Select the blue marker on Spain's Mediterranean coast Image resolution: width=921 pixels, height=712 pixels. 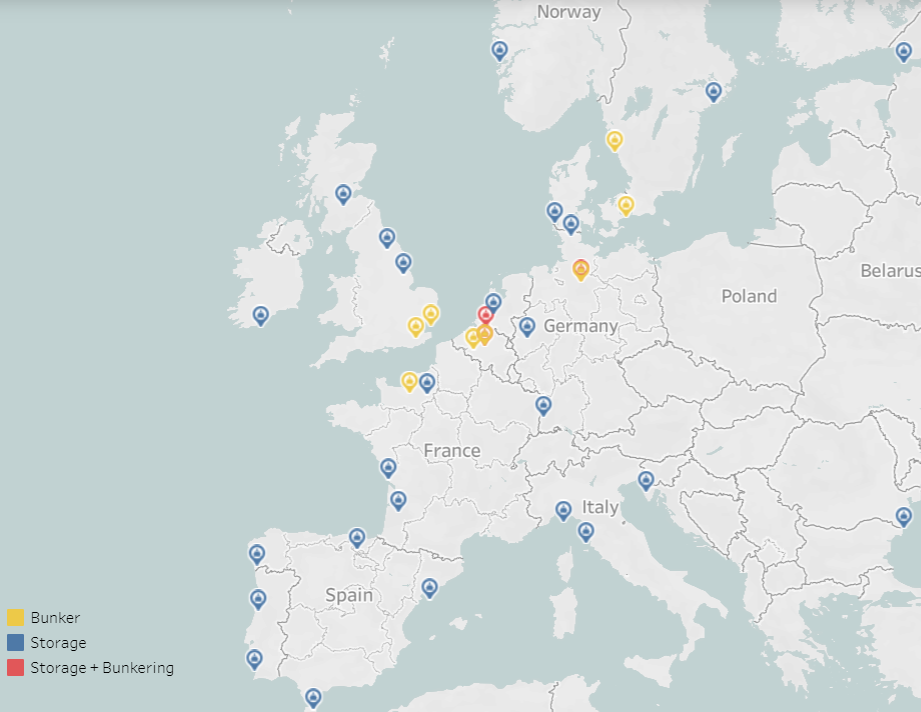[x=429, y=588]
